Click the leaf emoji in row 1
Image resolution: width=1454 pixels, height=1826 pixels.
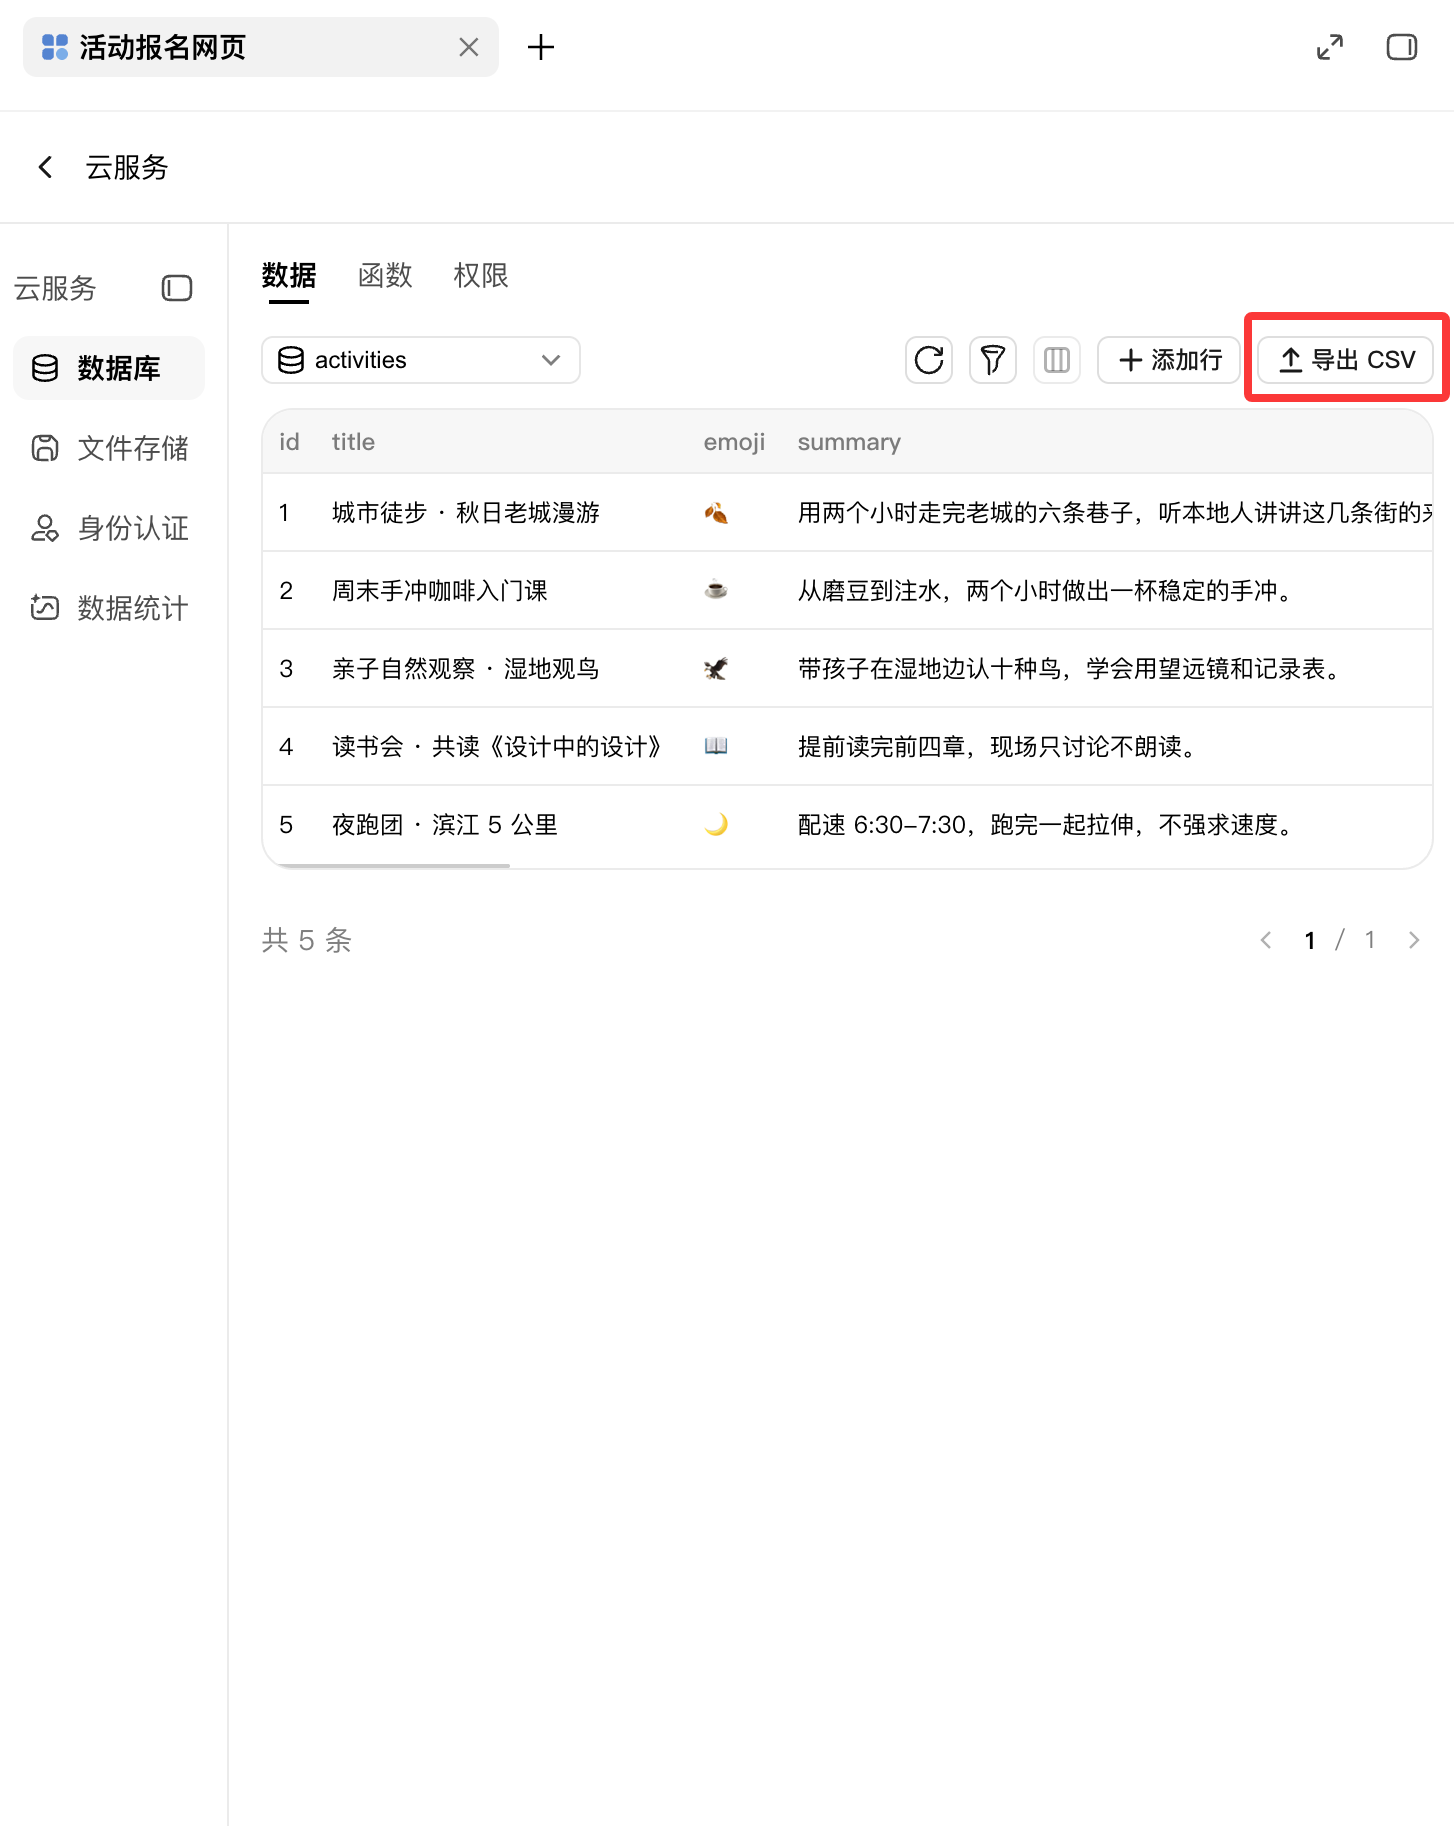click(x=716, y=513)
